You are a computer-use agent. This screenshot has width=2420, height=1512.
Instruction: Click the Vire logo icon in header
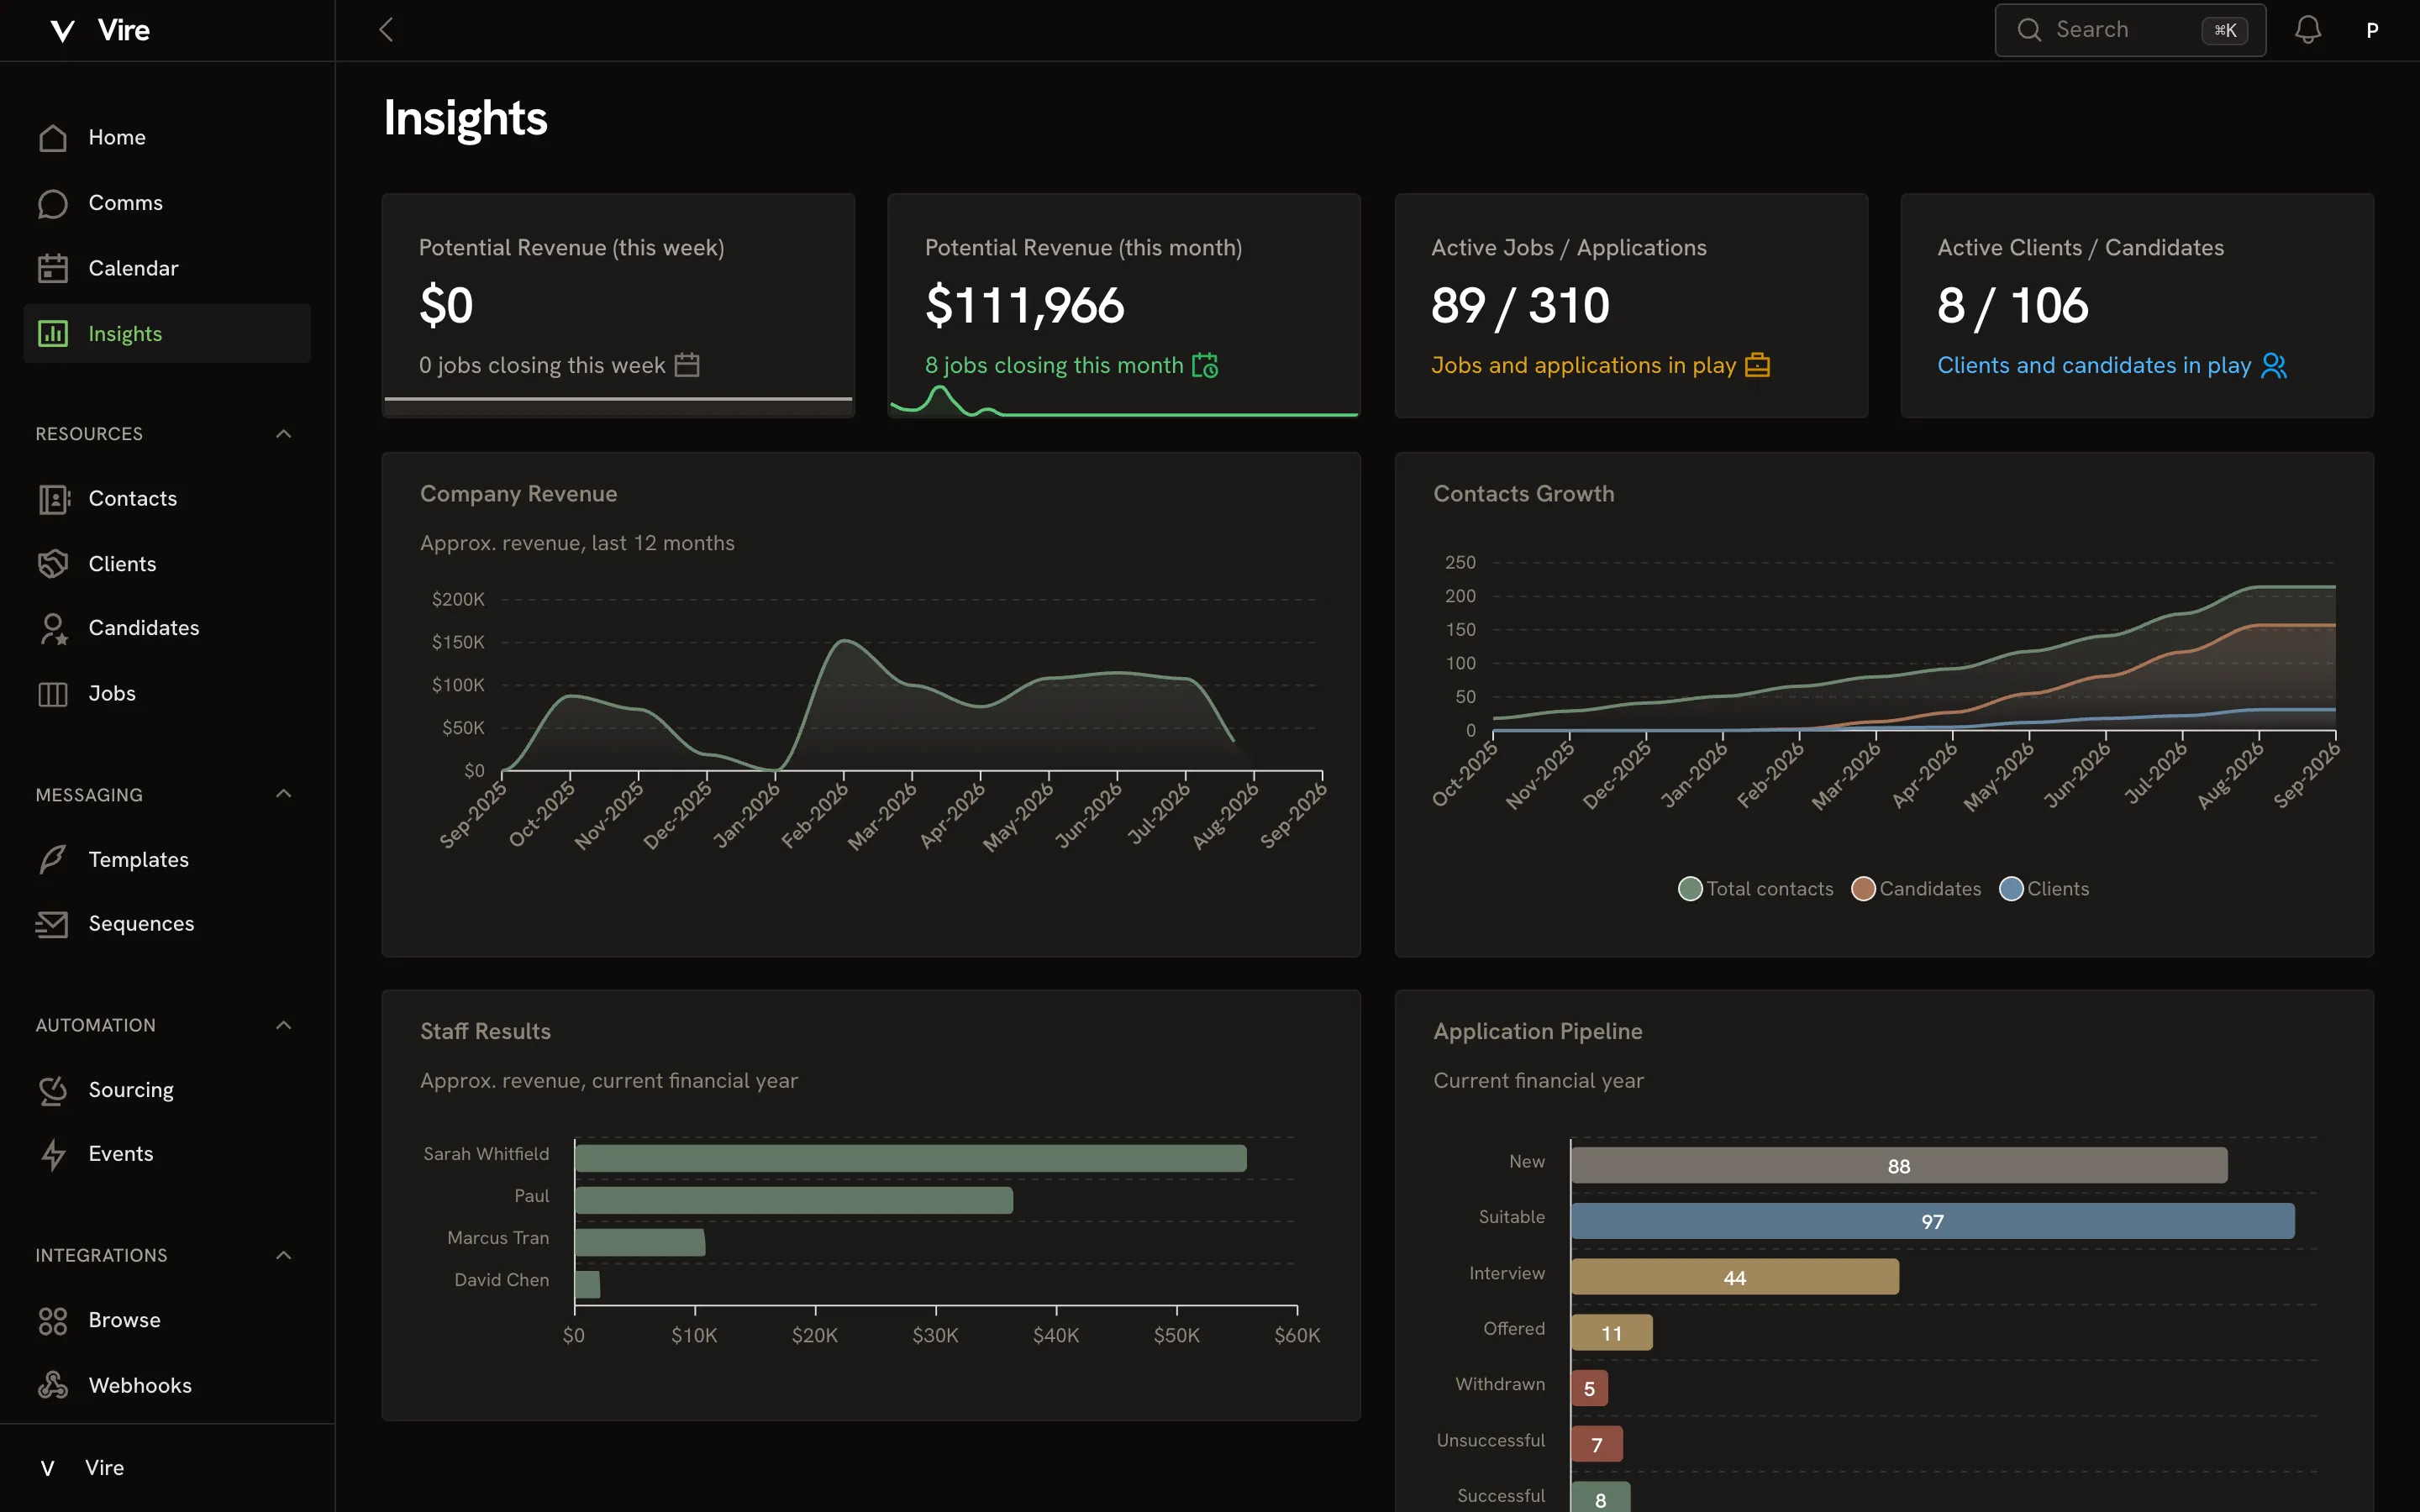tap(62, 31)
